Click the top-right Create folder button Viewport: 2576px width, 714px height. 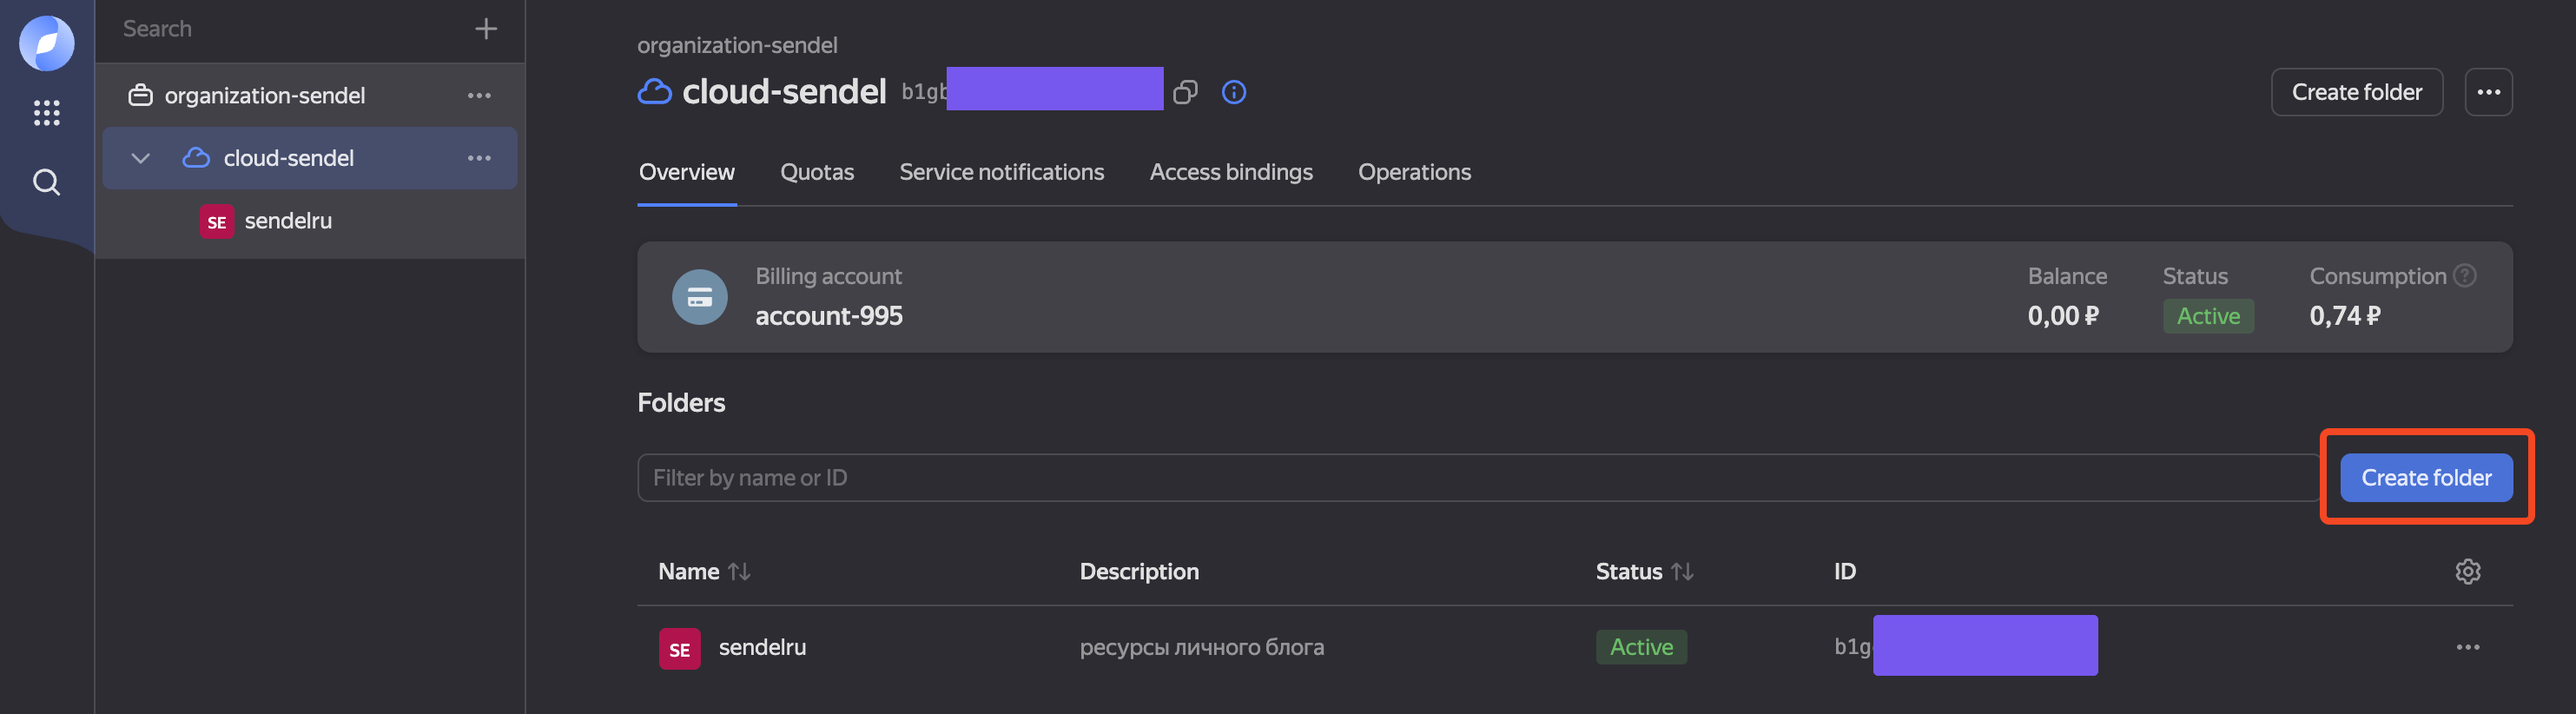(2357, 92)
